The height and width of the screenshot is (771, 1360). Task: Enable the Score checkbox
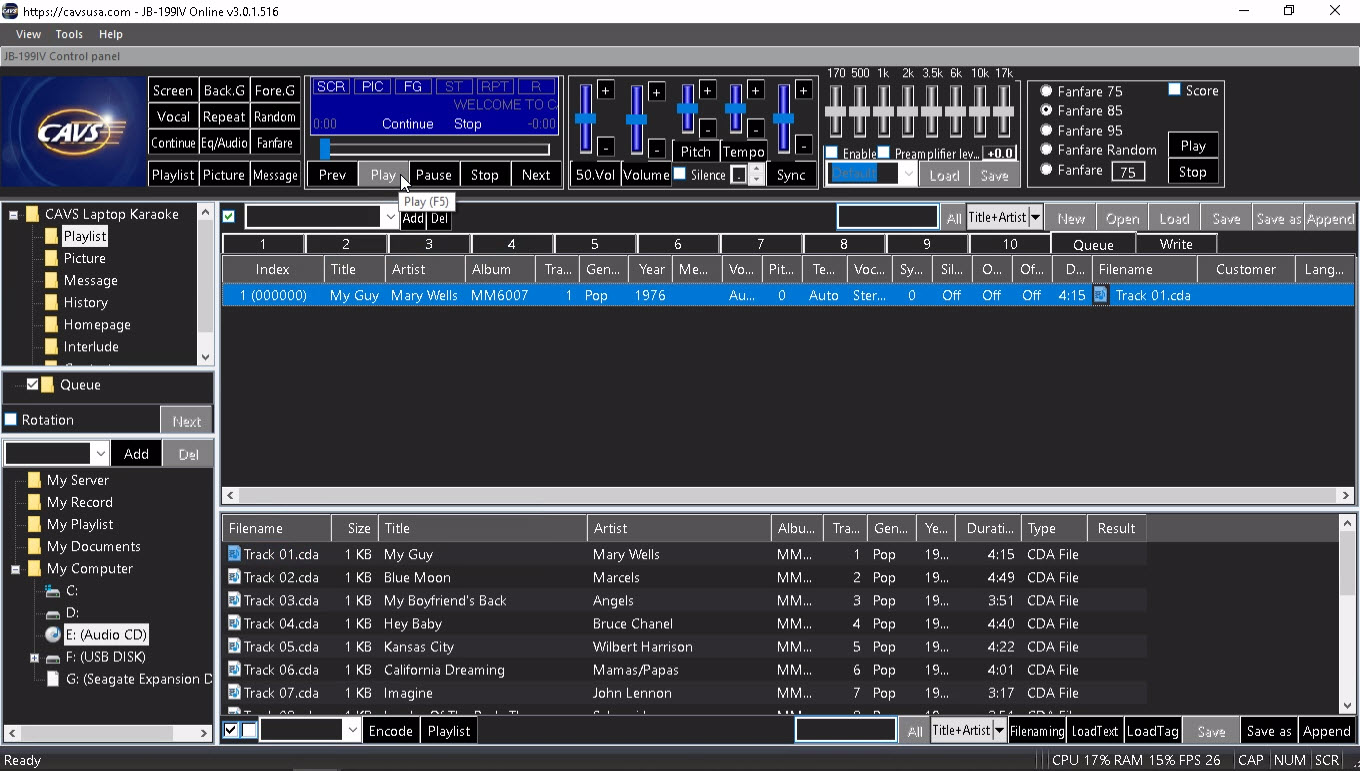[x=1175, y=90]
